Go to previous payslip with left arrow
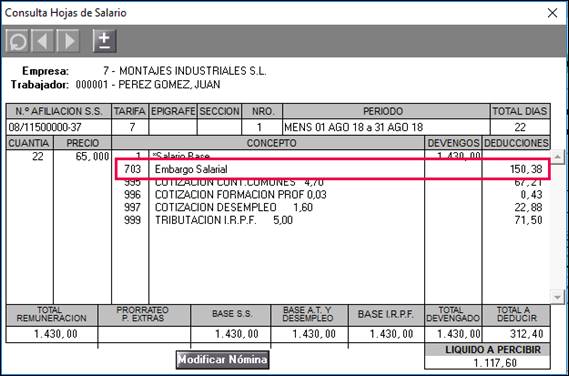This screenshot has width=569, height=376. tap(42, 41)
